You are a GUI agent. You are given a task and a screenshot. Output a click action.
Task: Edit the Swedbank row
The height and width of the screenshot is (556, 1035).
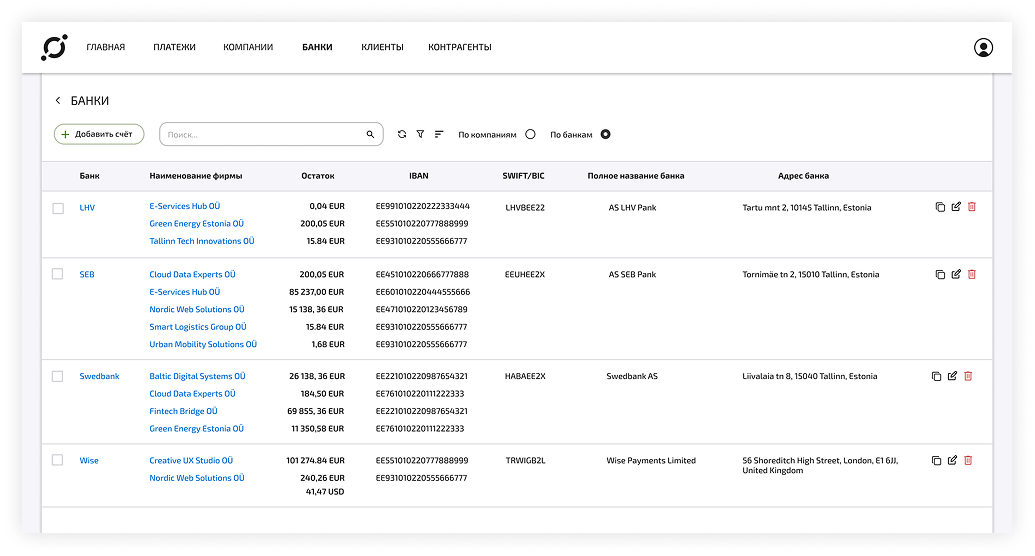(x=952, y=376)
